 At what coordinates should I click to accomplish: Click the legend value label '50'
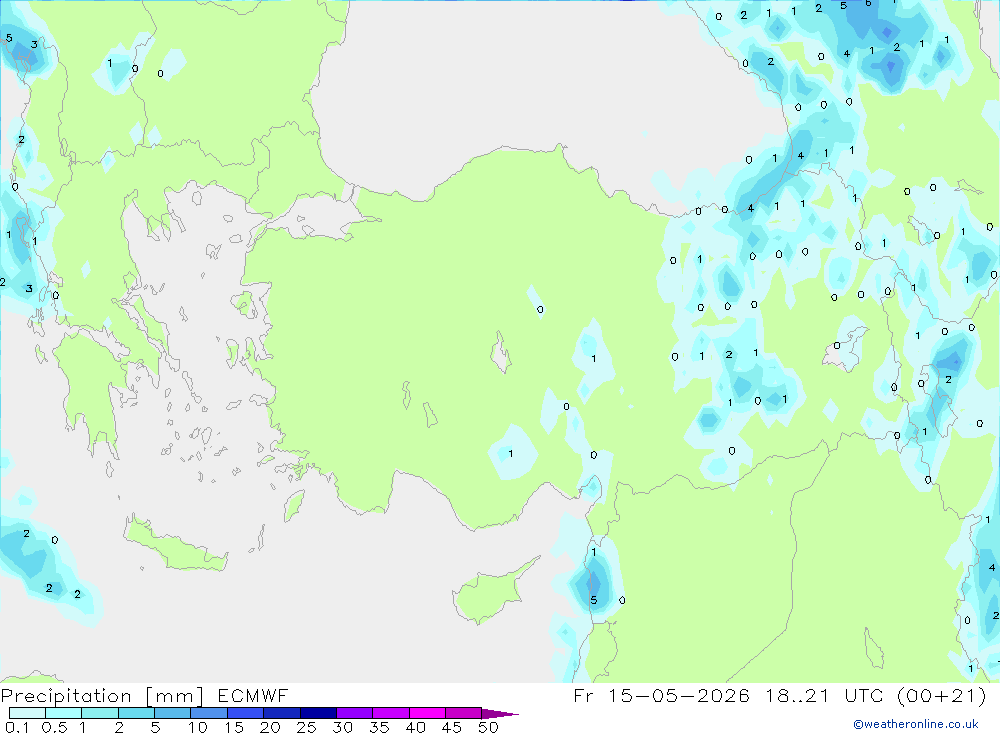tap(488, 727)
